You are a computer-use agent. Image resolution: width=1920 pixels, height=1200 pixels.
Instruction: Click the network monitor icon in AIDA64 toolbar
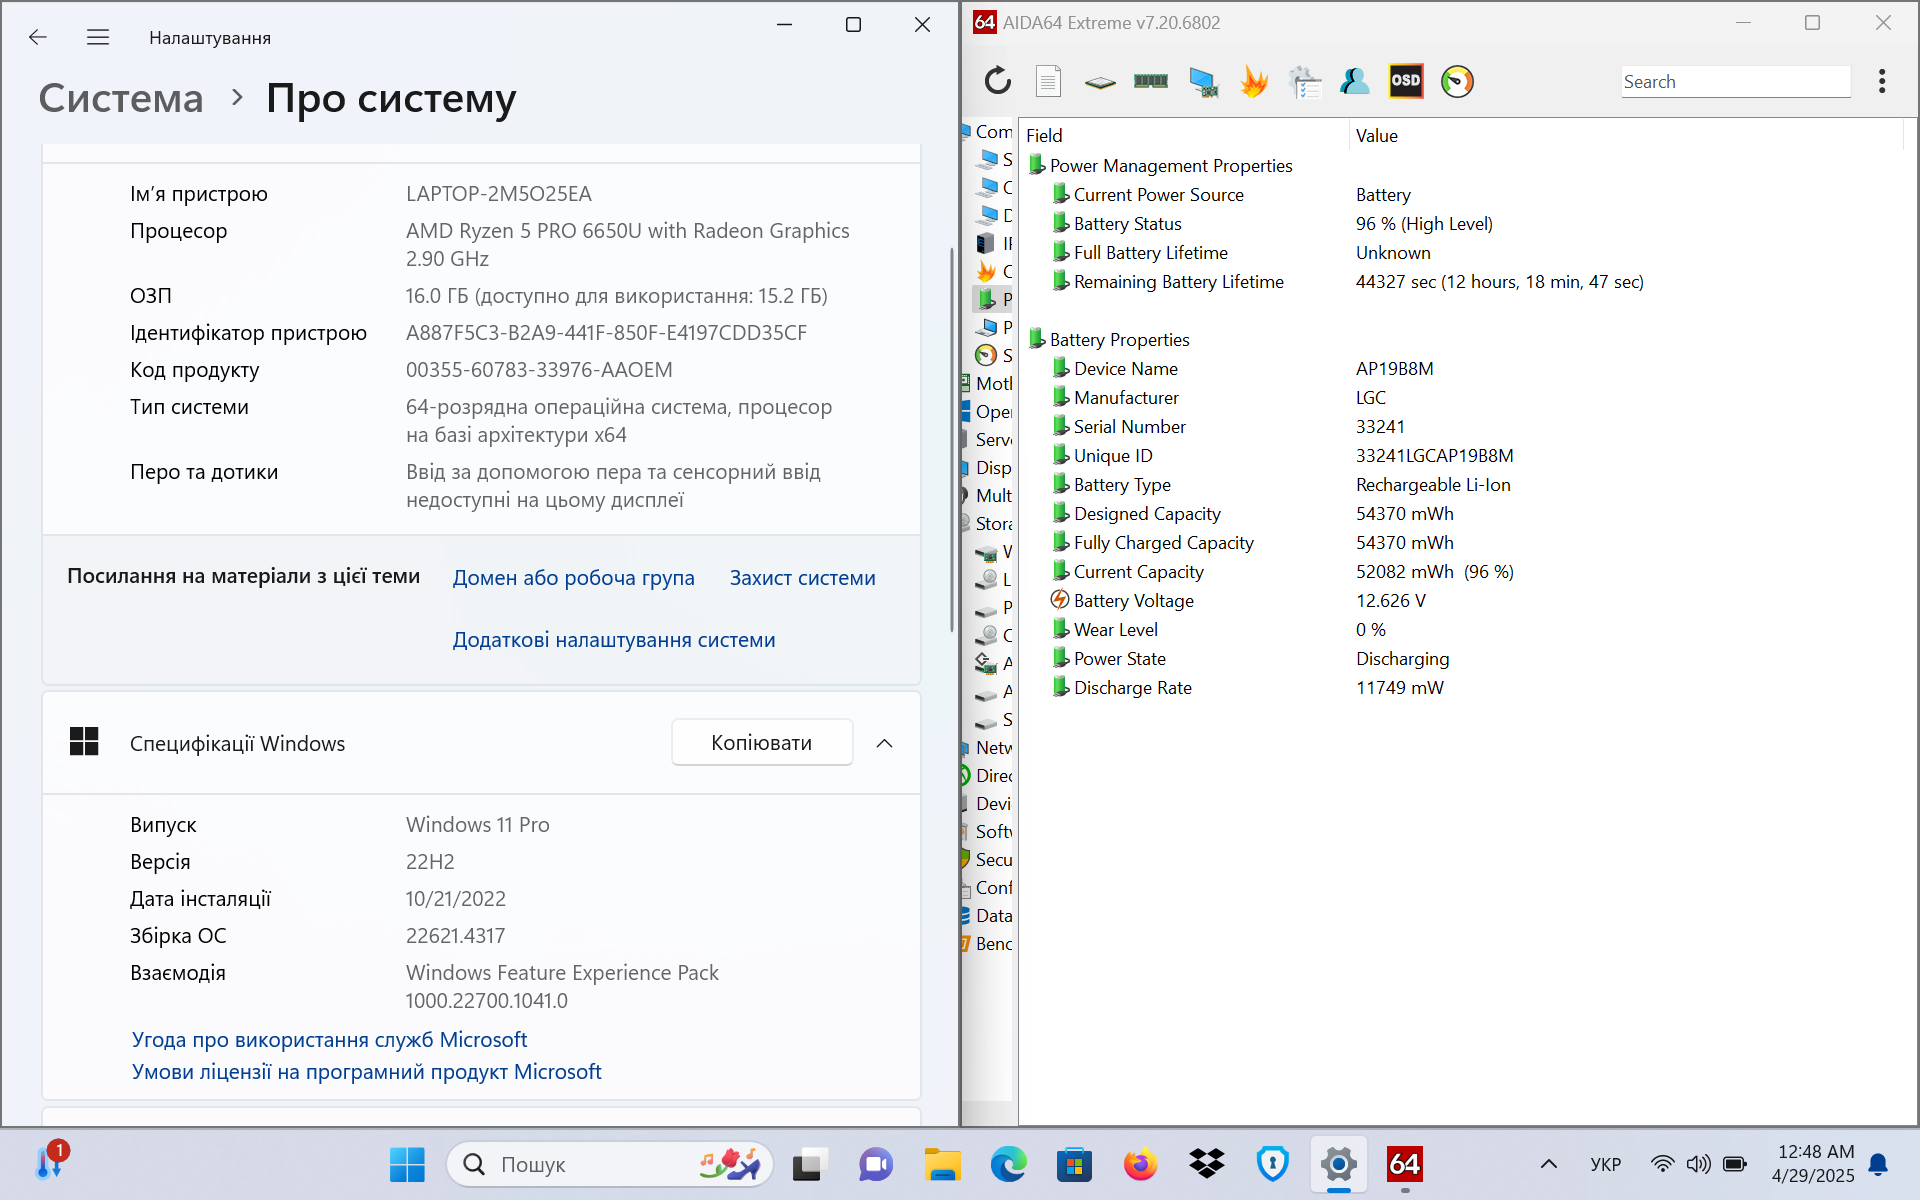click(1203, 81)
